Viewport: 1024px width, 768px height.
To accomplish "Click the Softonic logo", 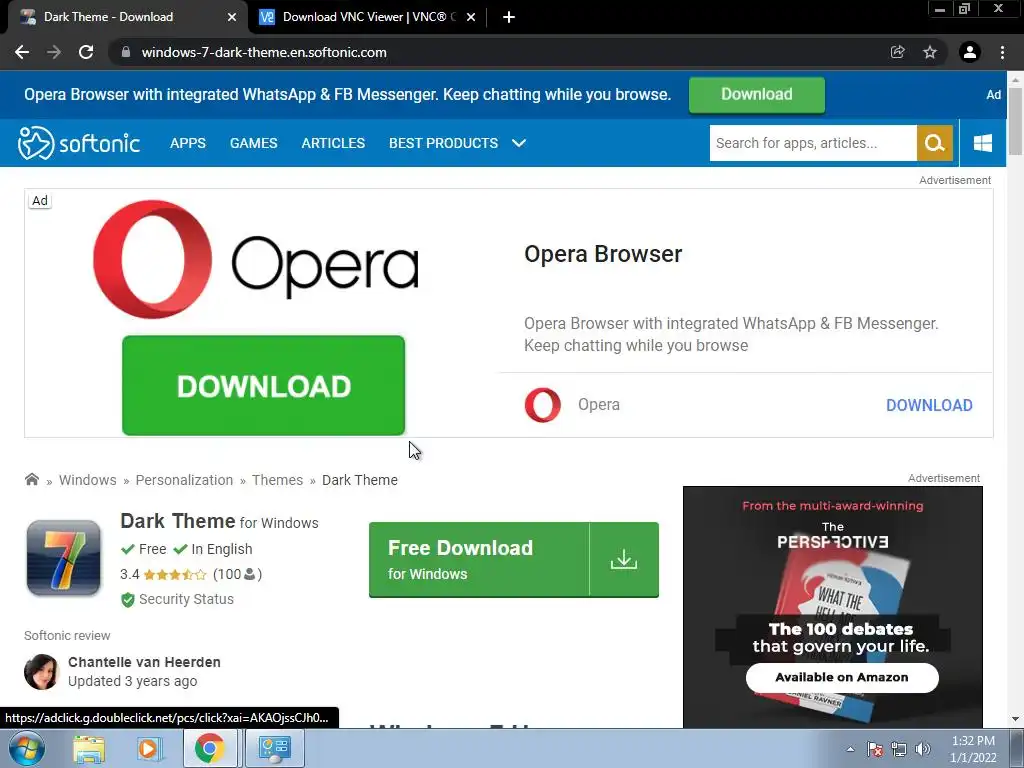I will (x=79, y=143).
